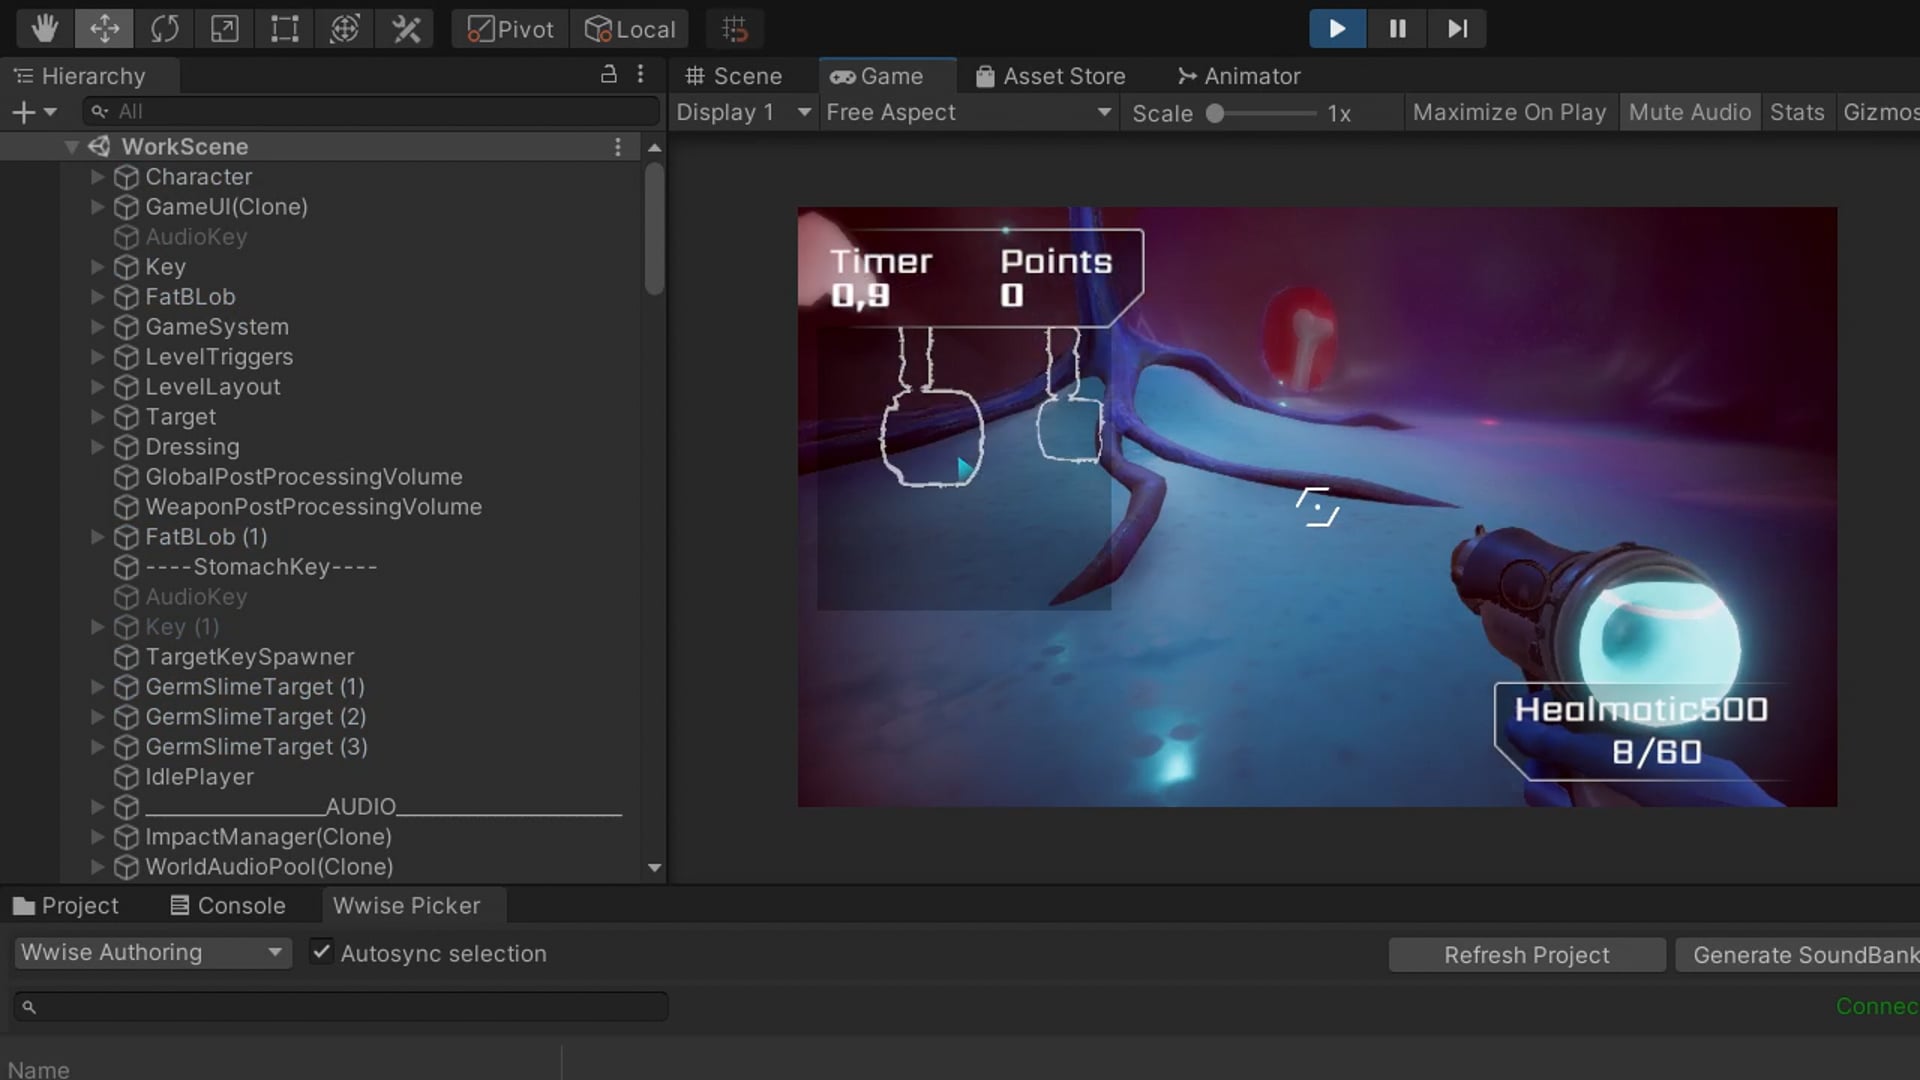
Task: Click the Target object cube icon
Action: pyautogui.click(x=126, y=417)
